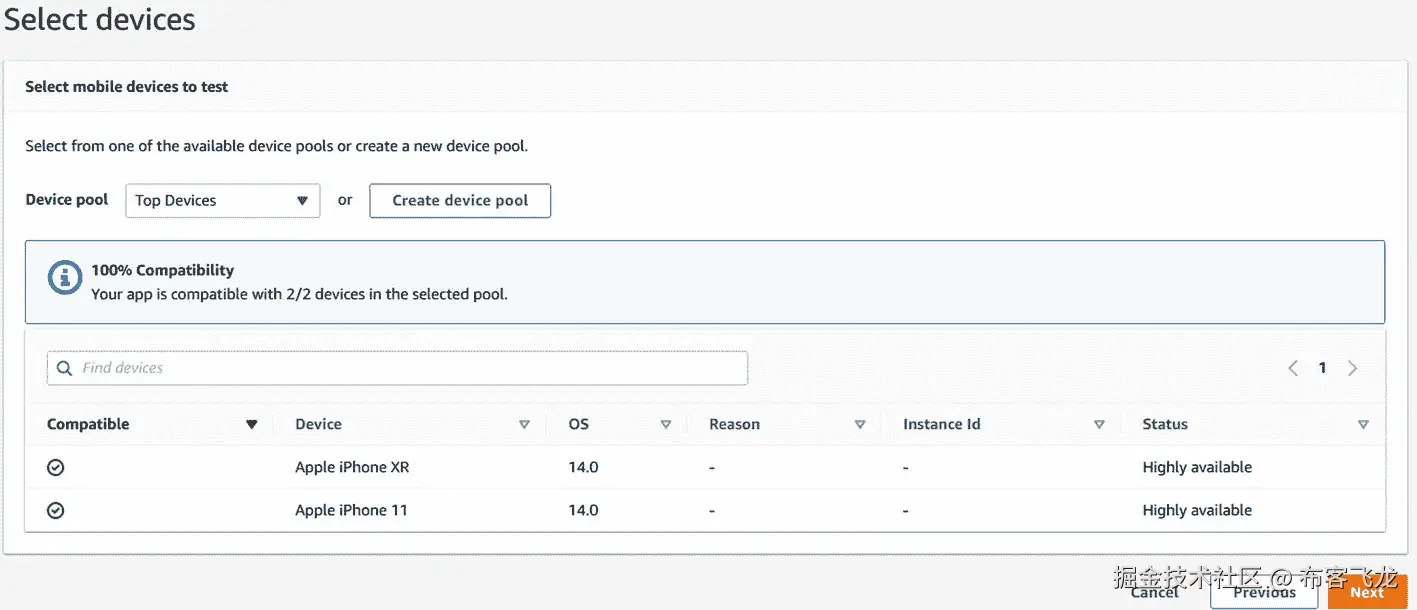
Task: Sort the Status column
Action: pos(1363,425)
